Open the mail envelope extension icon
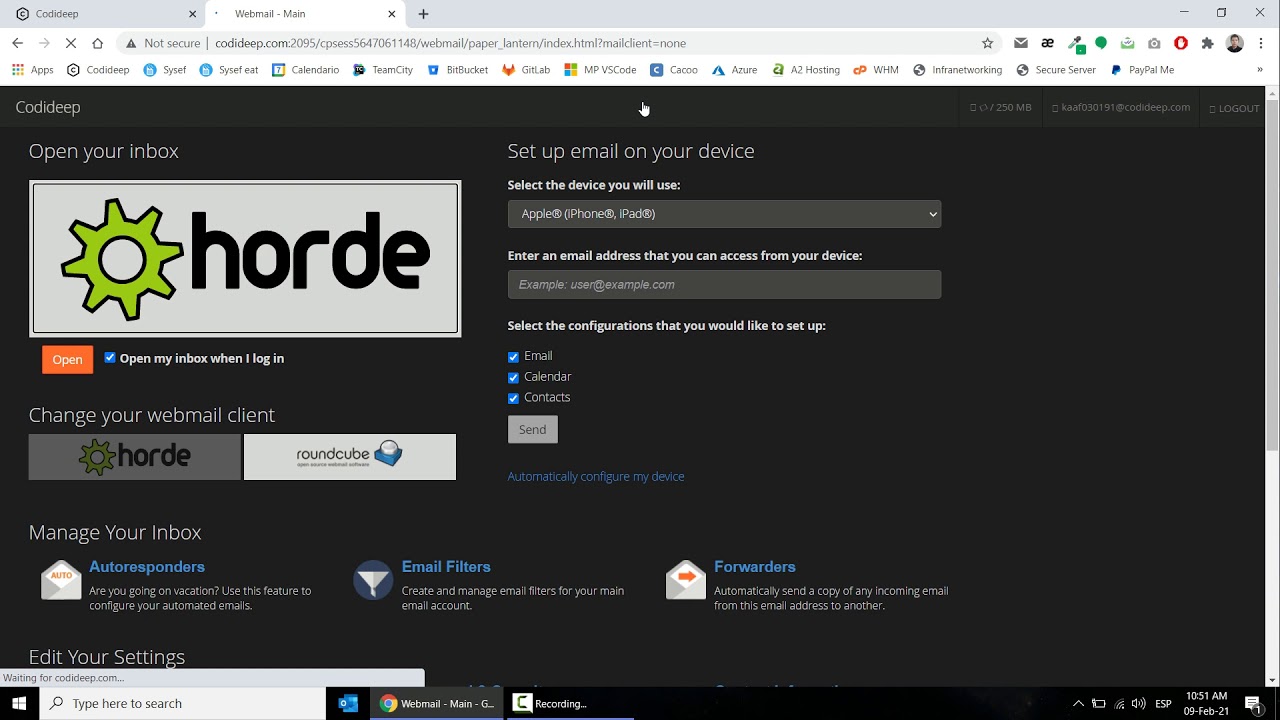The image size is (1280, 720). pos(1021,43)
